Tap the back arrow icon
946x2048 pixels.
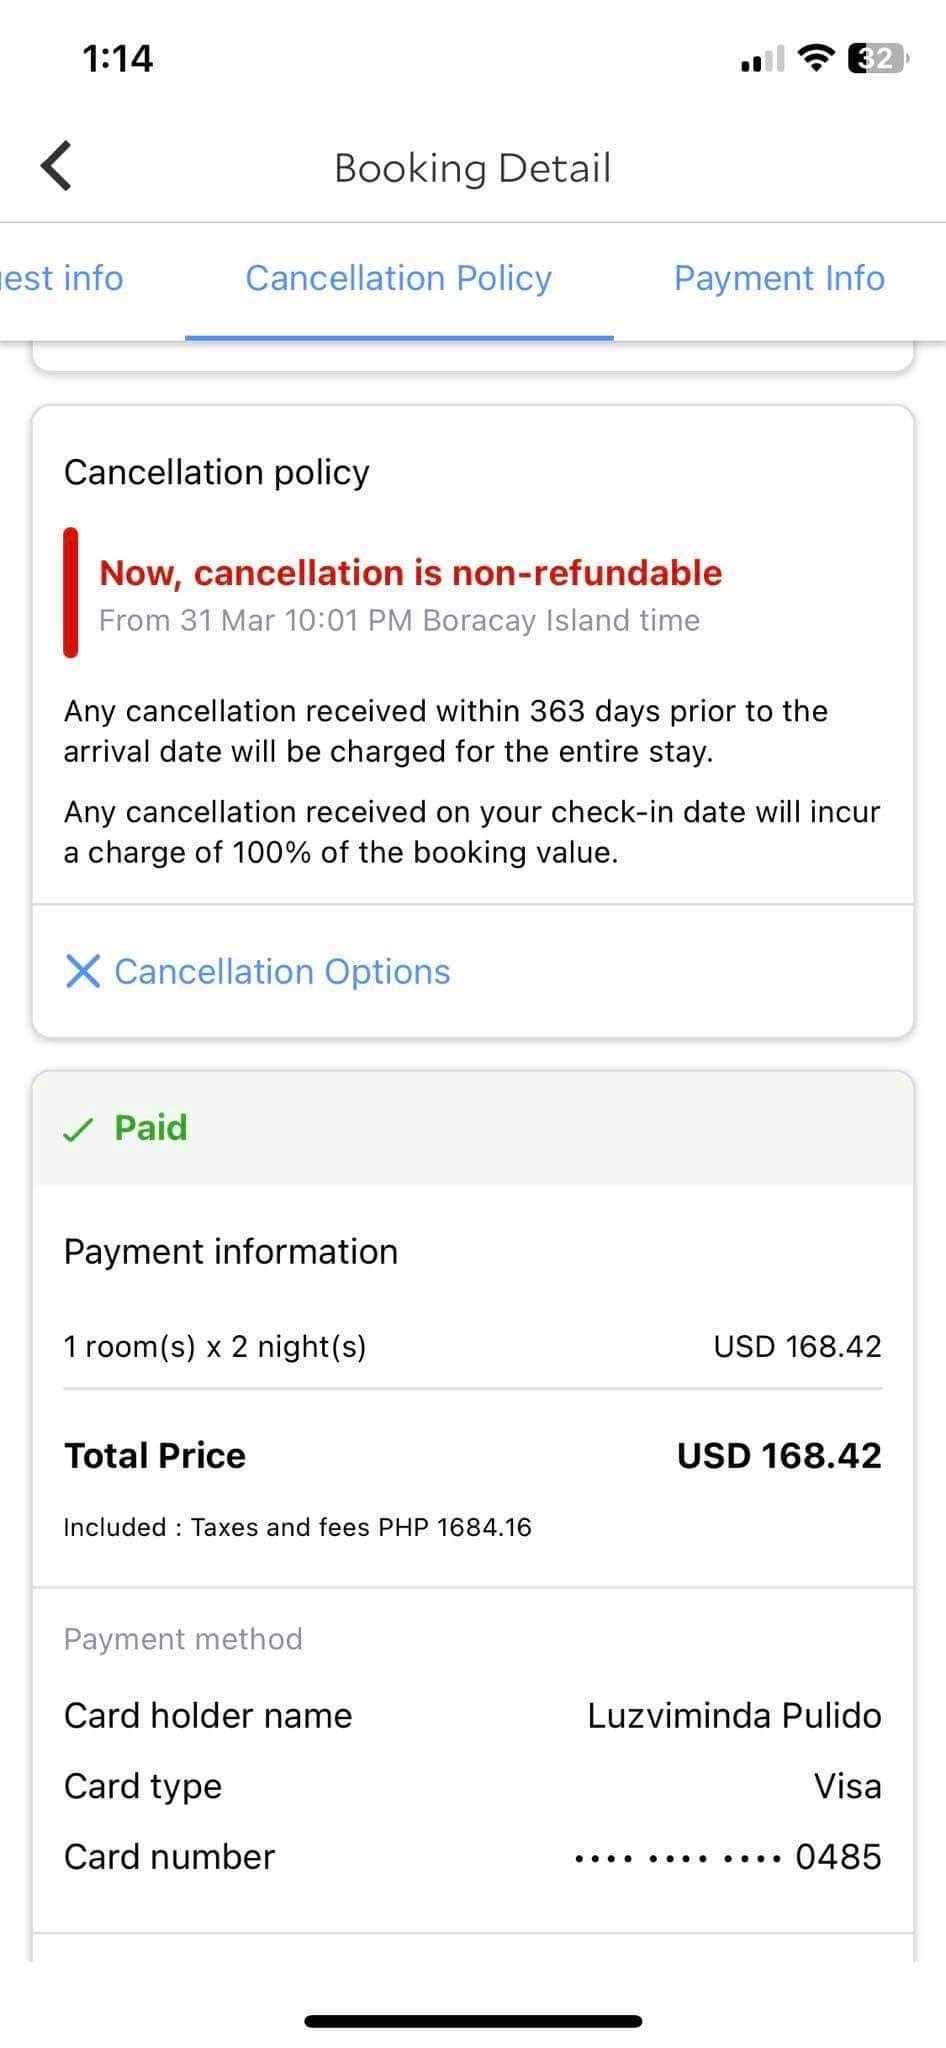click(x=56, y=166)
